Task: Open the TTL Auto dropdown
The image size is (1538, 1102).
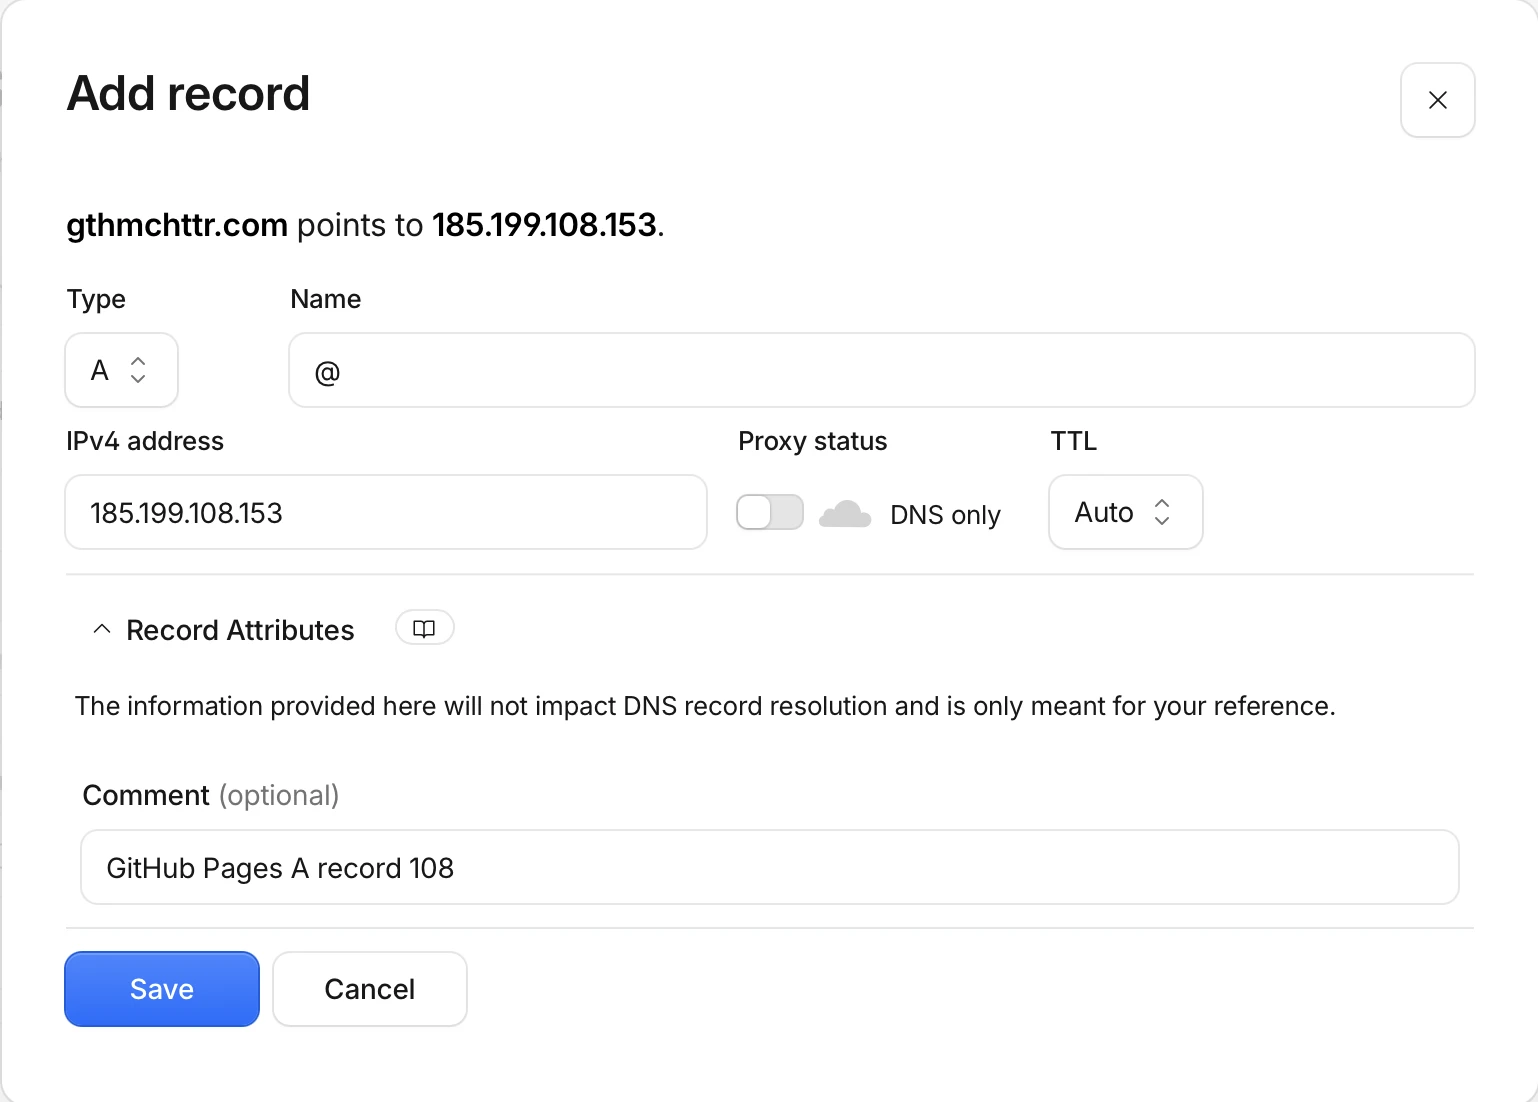Action: pos(1125,512)
